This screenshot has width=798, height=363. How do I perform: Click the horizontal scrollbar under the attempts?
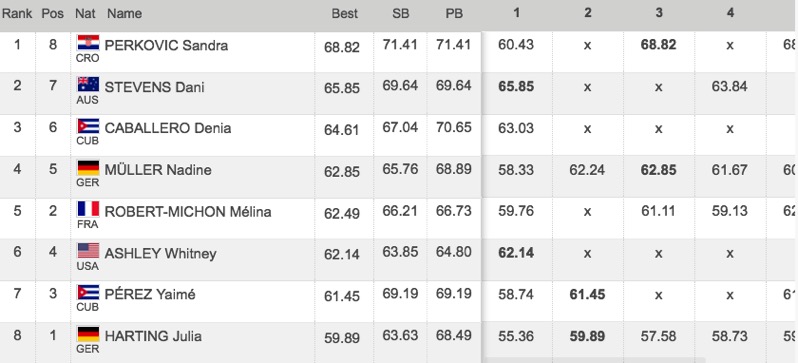click(593, 360)
